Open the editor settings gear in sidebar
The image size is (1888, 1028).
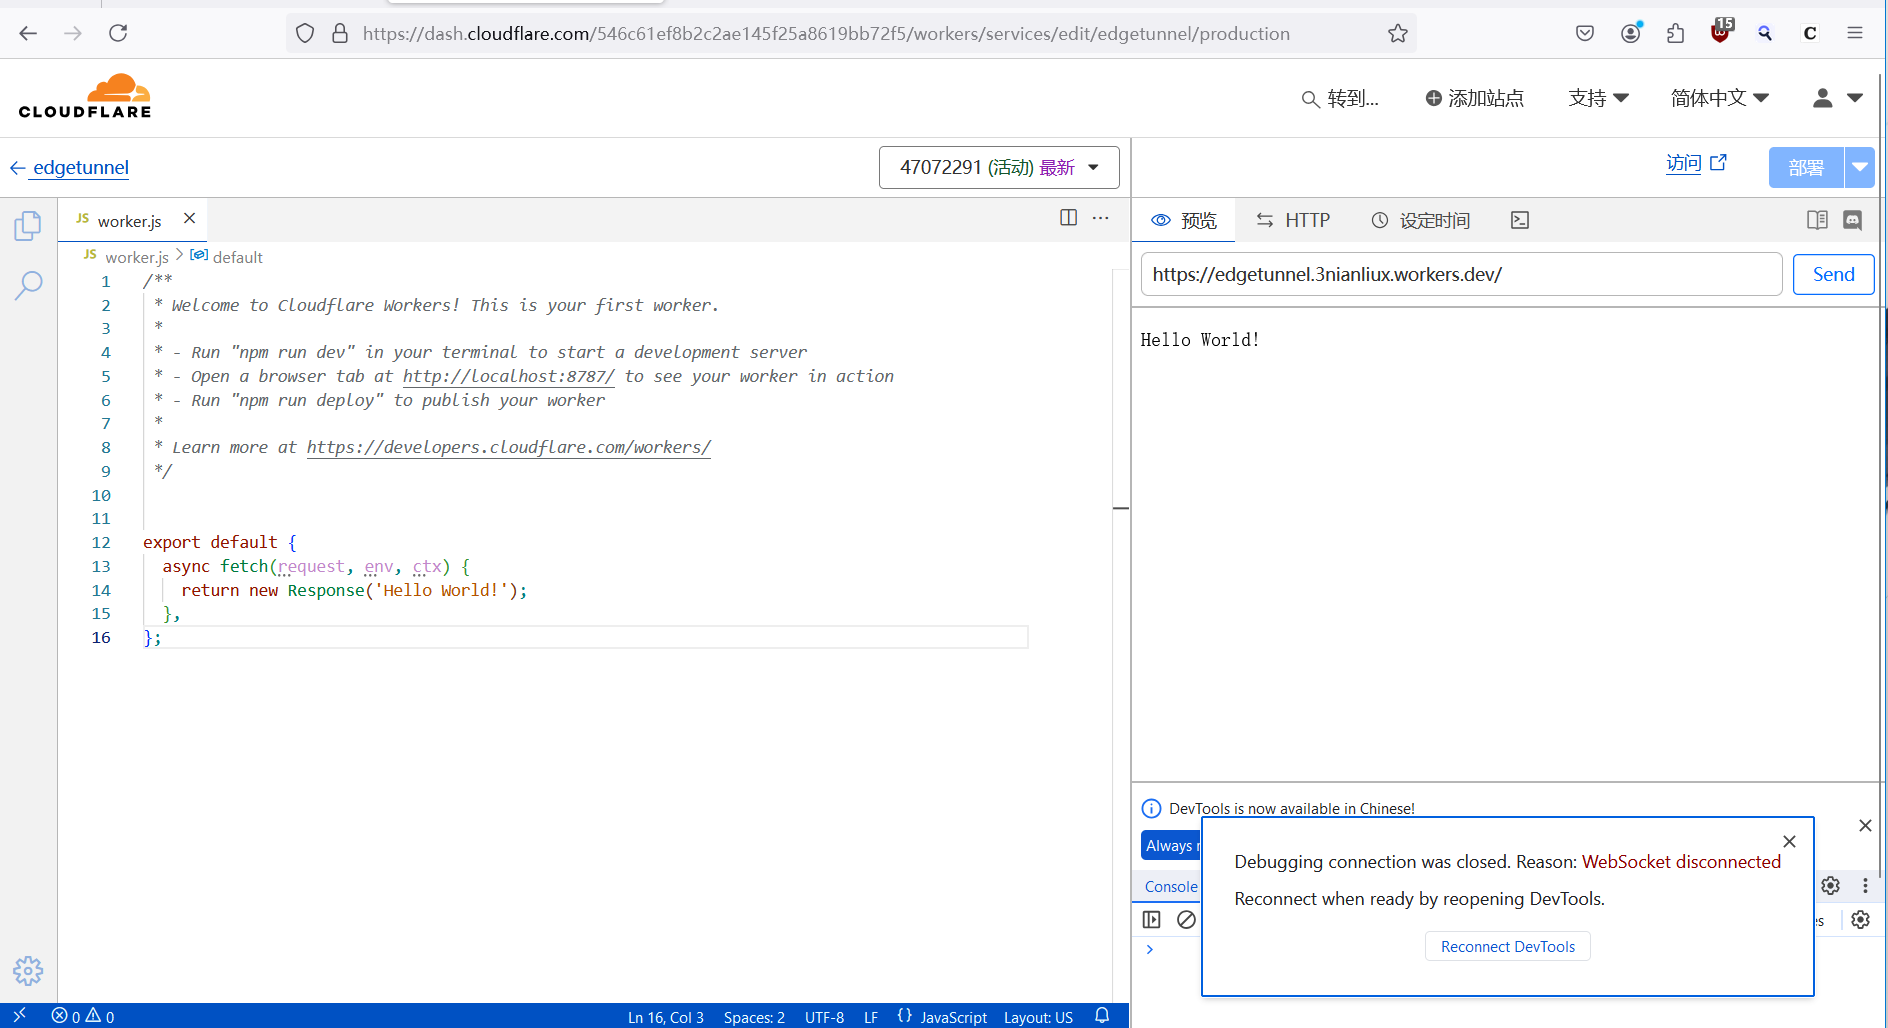[28, 970]
